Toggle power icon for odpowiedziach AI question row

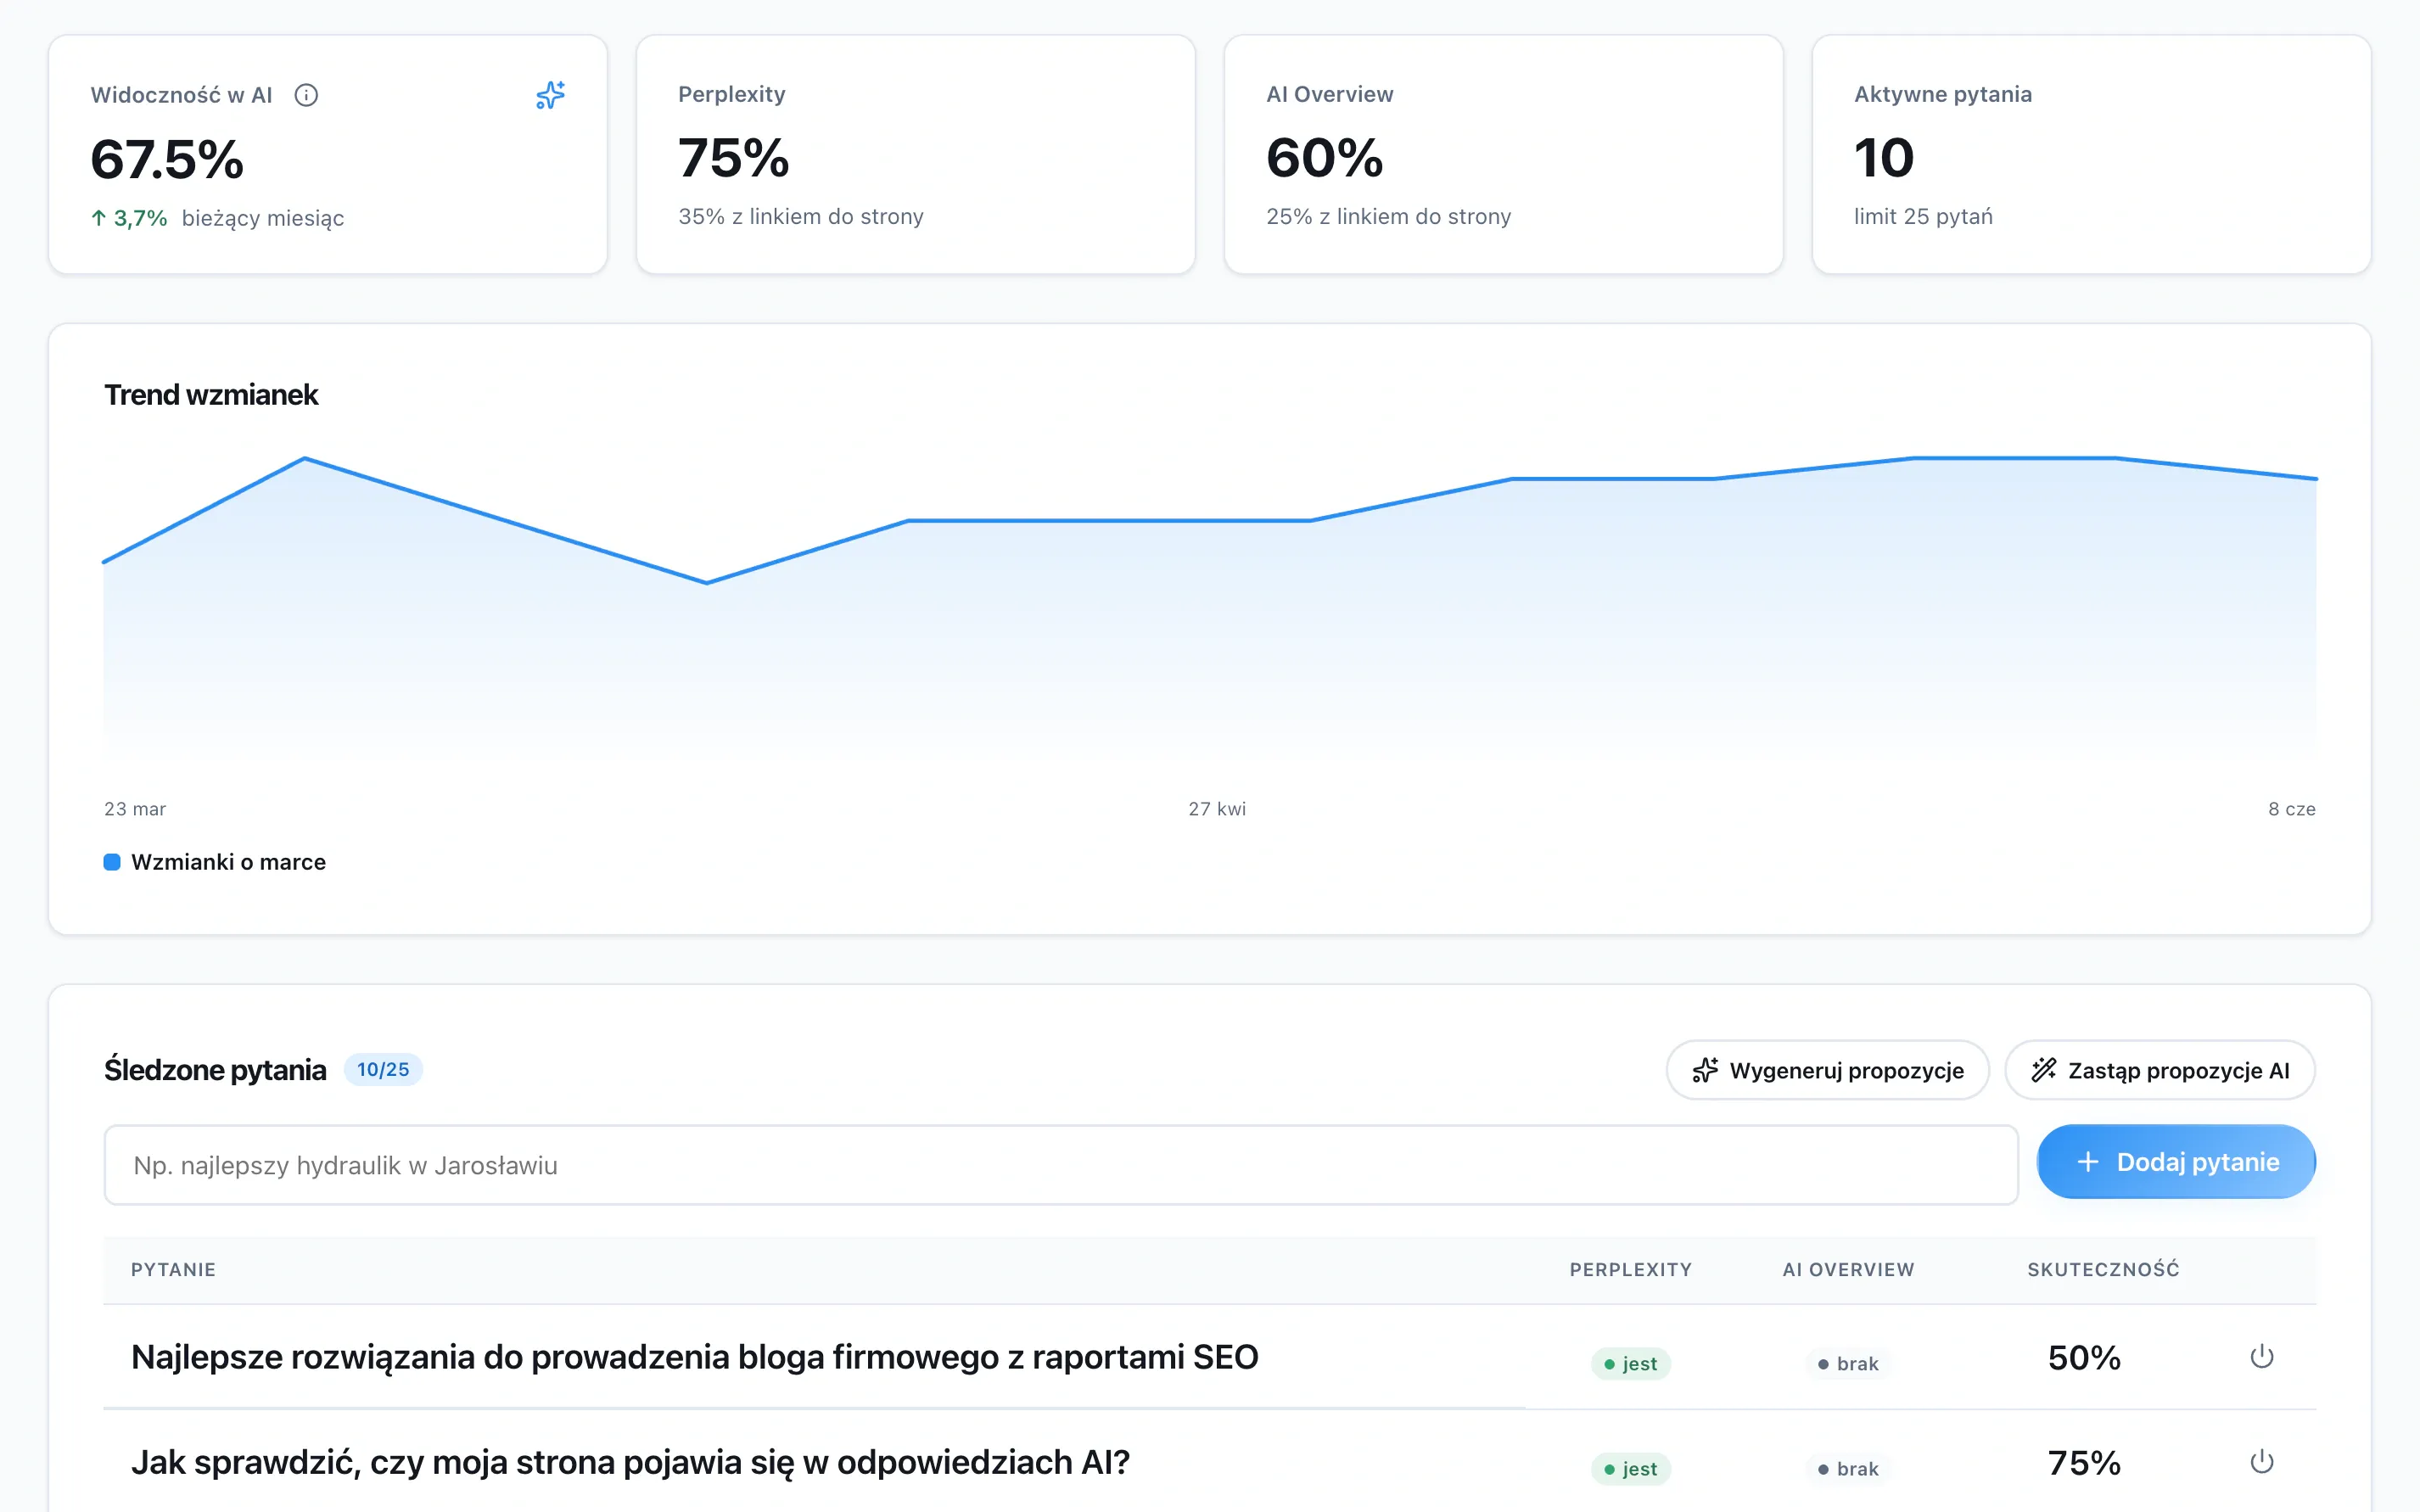pyautogui.click(x=2262, y=1462)
